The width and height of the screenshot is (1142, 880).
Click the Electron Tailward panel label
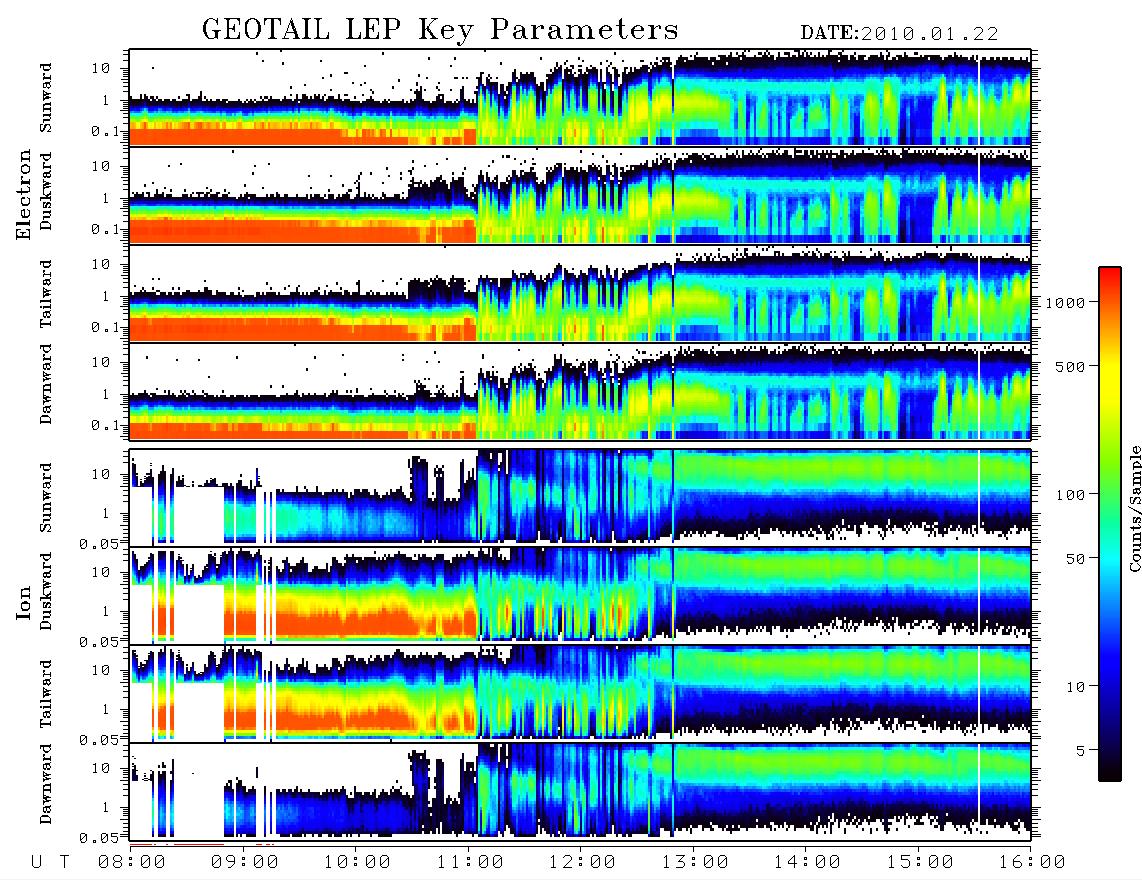coord(46,294)
